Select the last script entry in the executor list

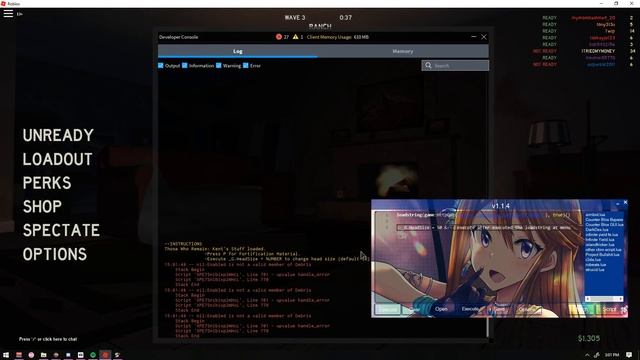click(594, 269)
